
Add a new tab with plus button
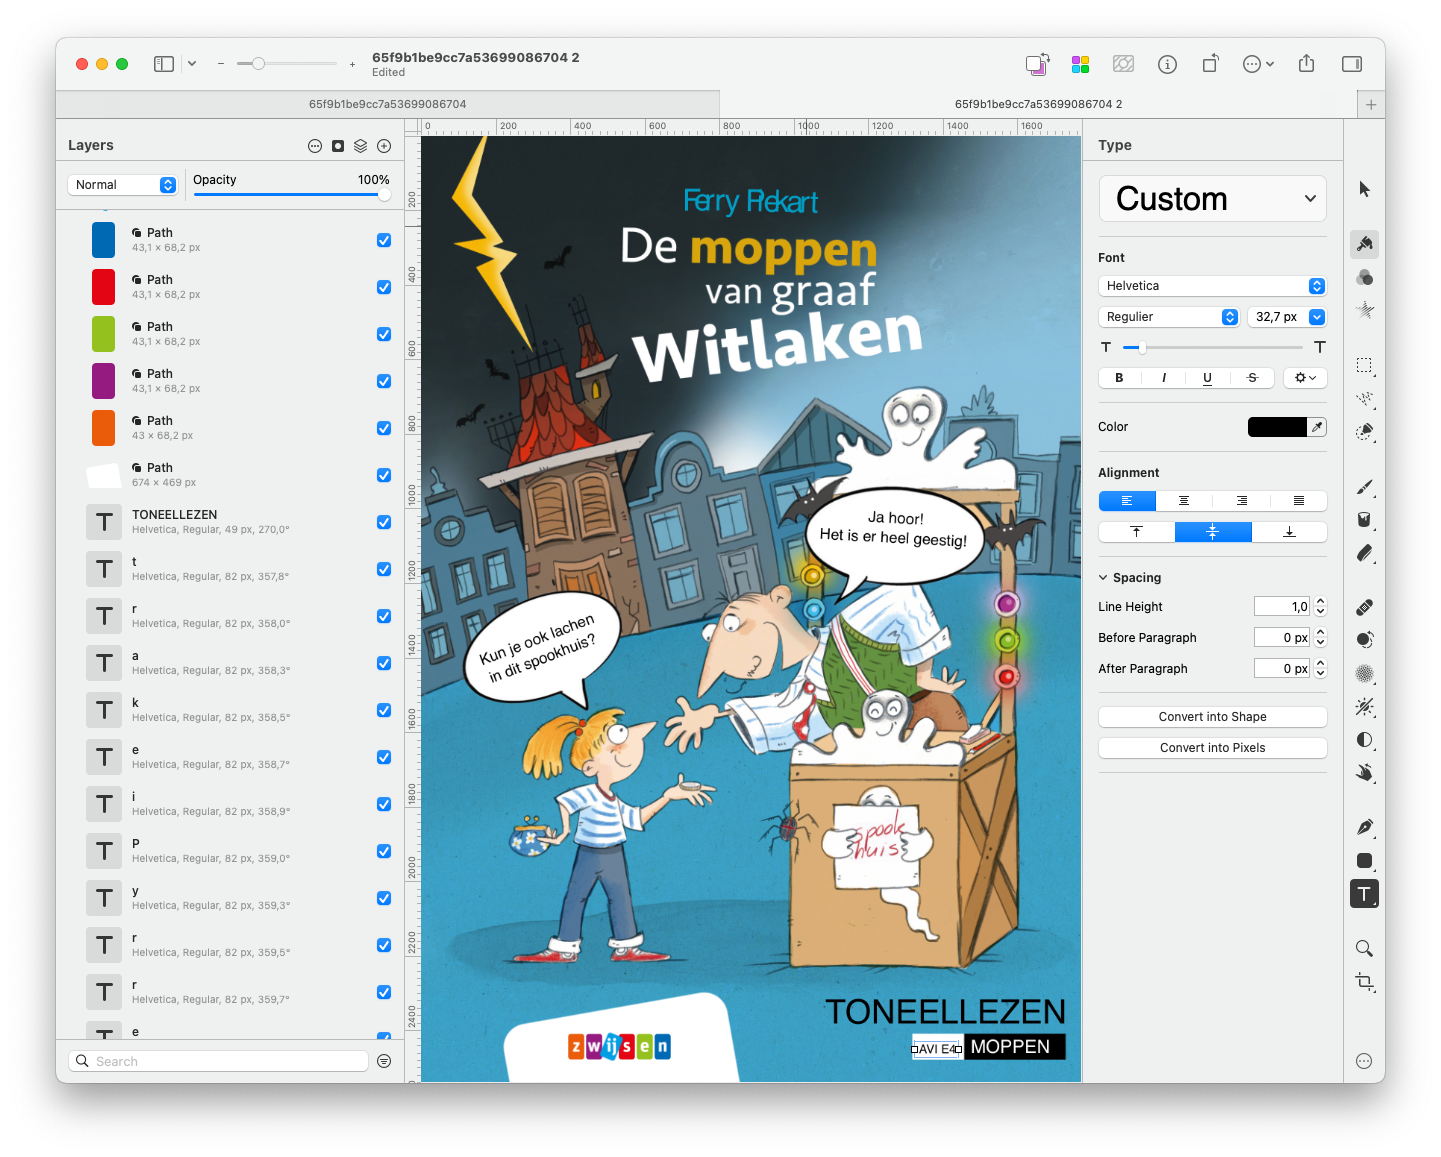click(1371, 104)
